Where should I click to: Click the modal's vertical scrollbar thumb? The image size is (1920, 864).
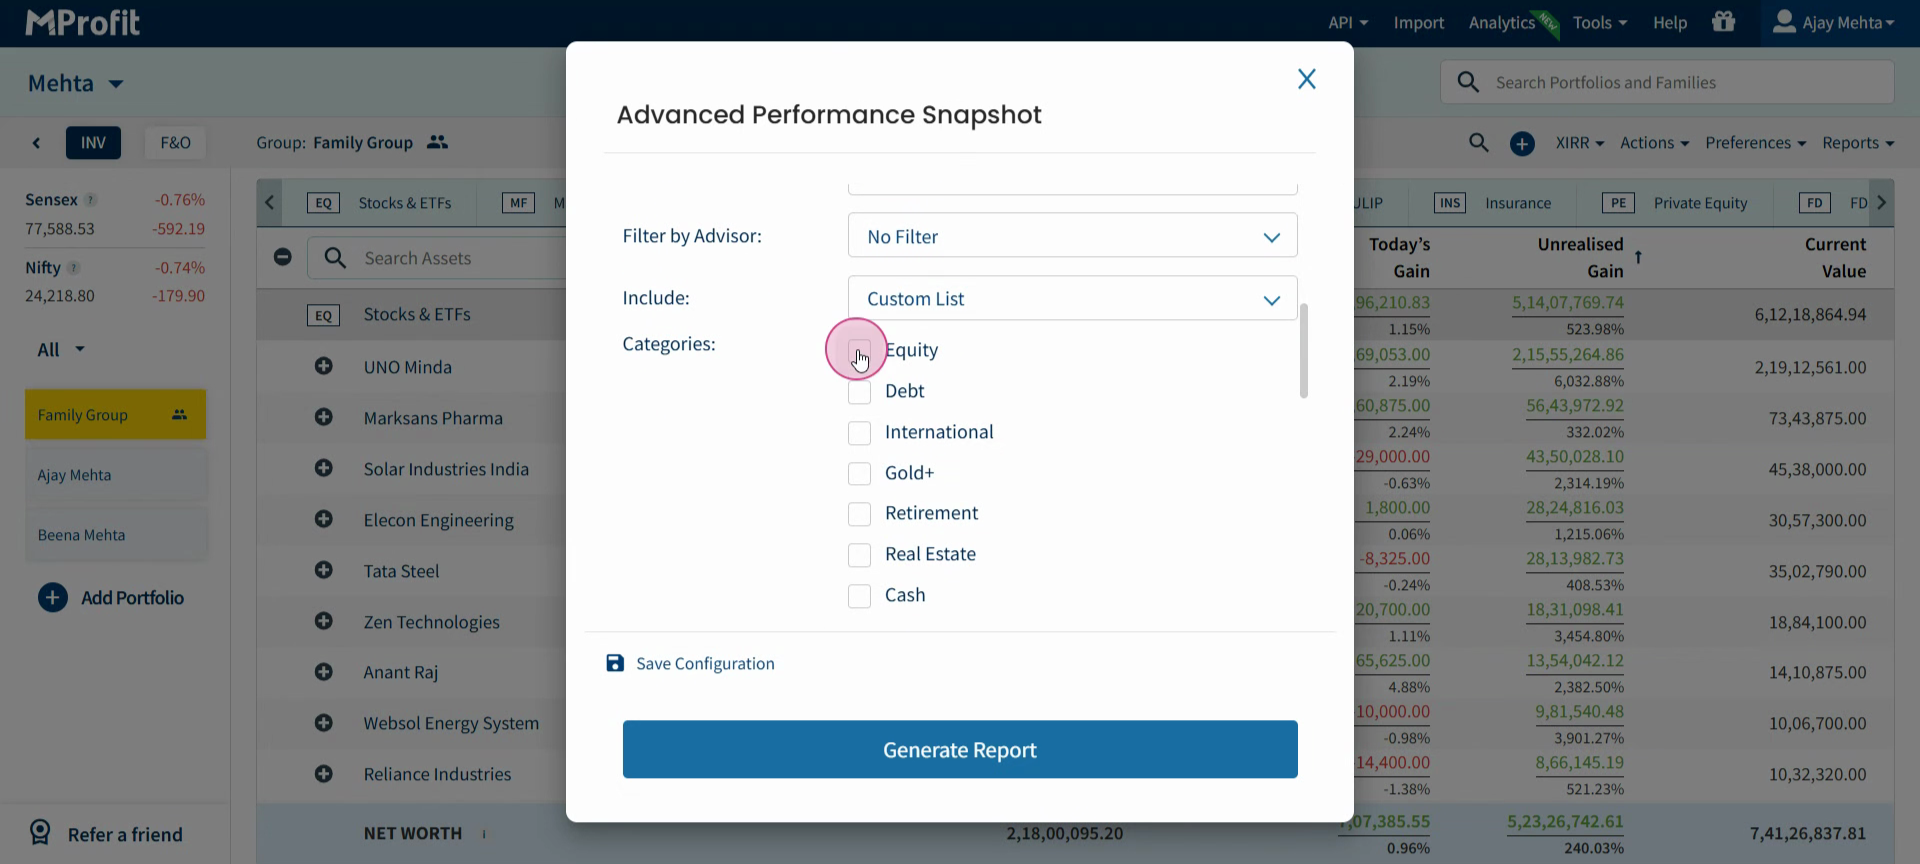(1303, 350)
